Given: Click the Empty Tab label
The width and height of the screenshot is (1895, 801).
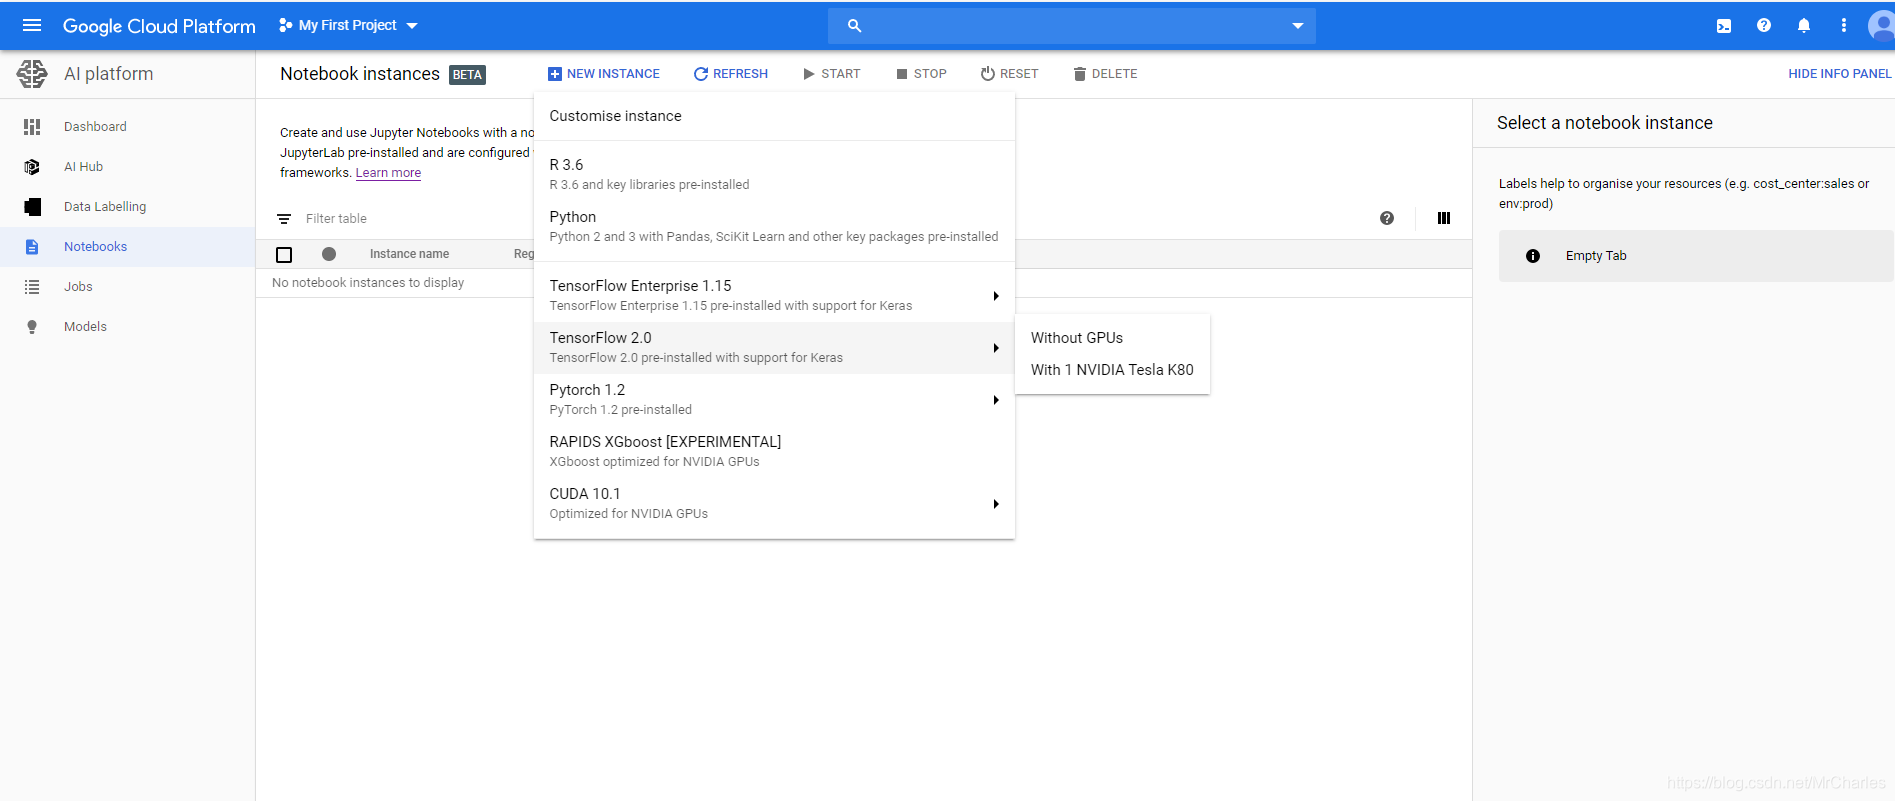Looking at the screenshot, I should 1596,256.
